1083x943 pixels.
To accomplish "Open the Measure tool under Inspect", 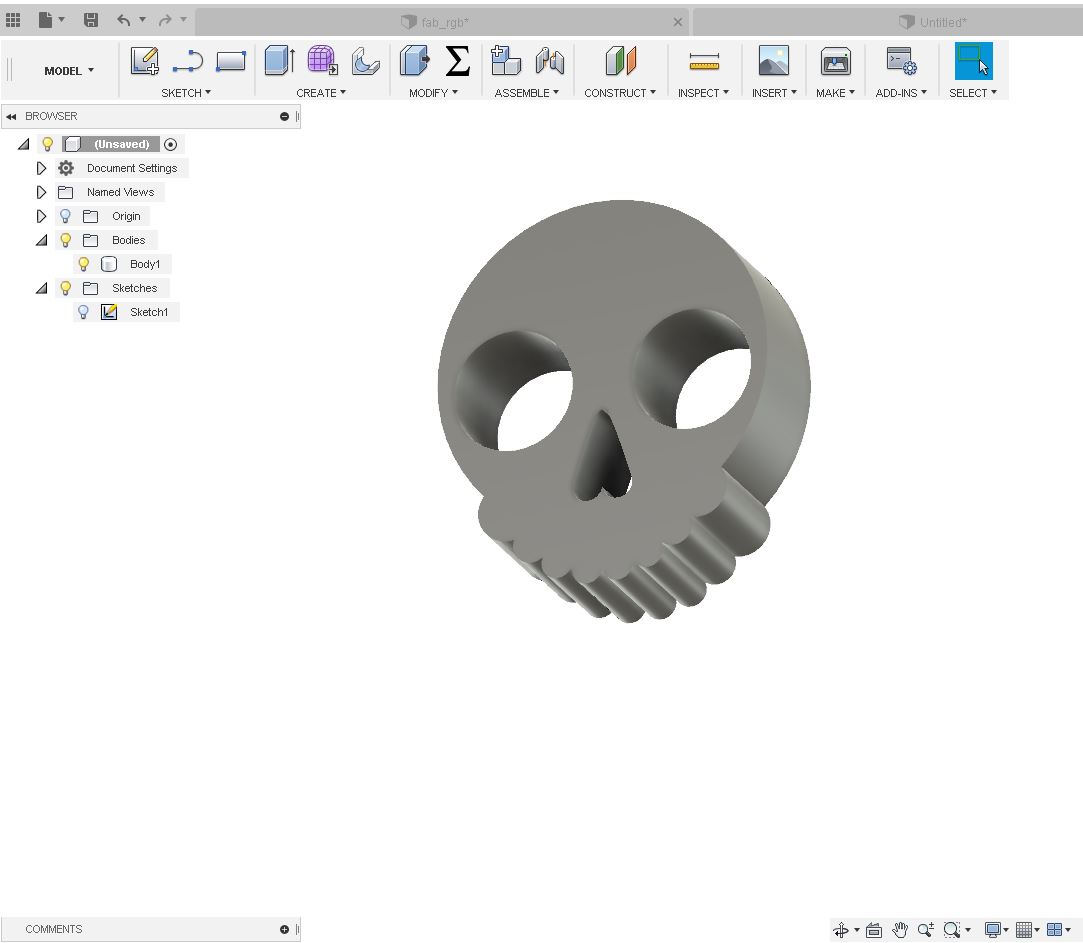I will click(x=704, y=62).
